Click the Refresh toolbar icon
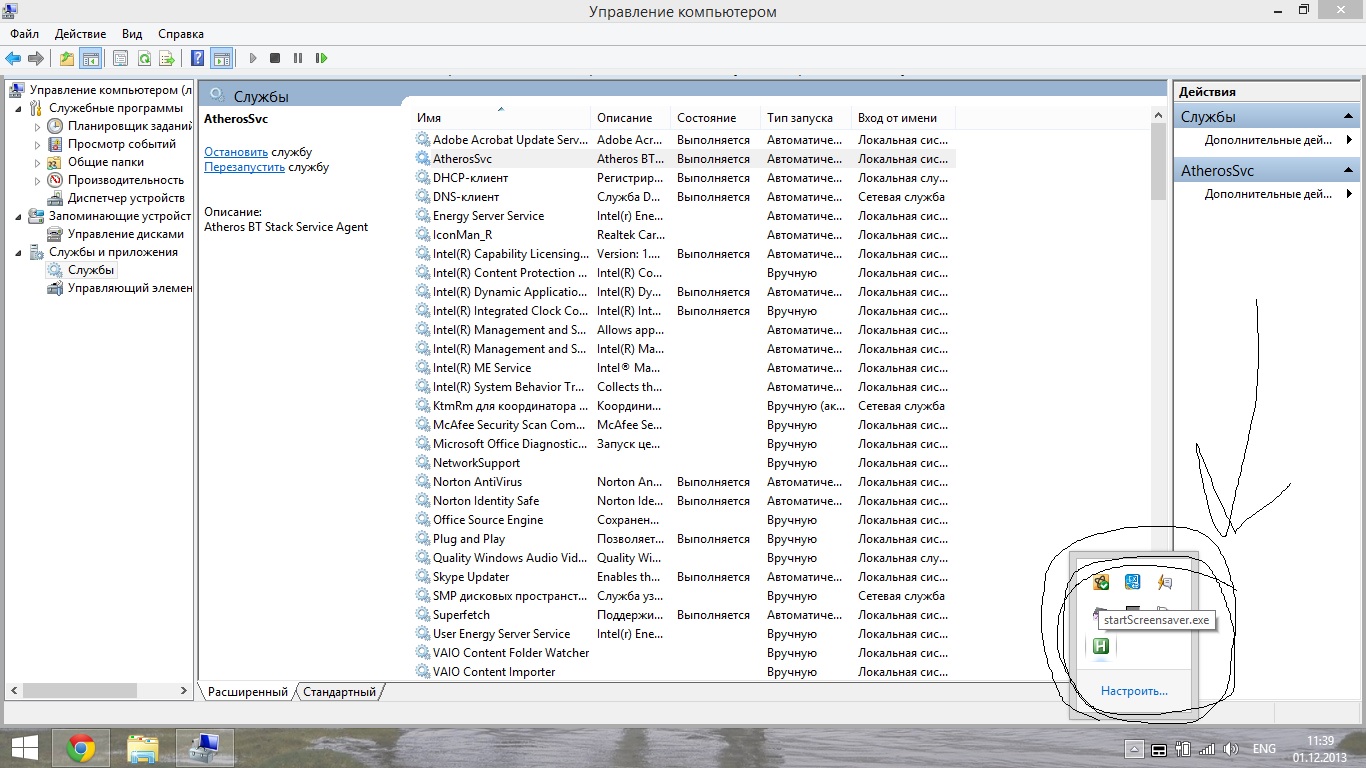 [x=144, y=58]
